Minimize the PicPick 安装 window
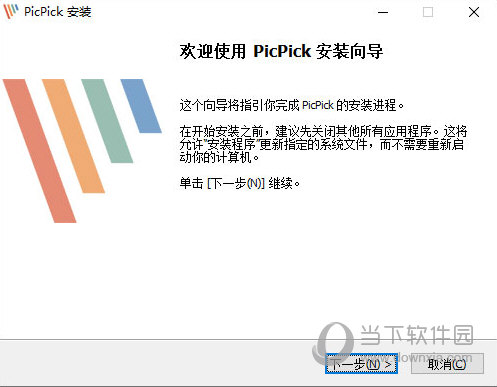This screenshot has width=497, height=387. click(x=383, y=12)
